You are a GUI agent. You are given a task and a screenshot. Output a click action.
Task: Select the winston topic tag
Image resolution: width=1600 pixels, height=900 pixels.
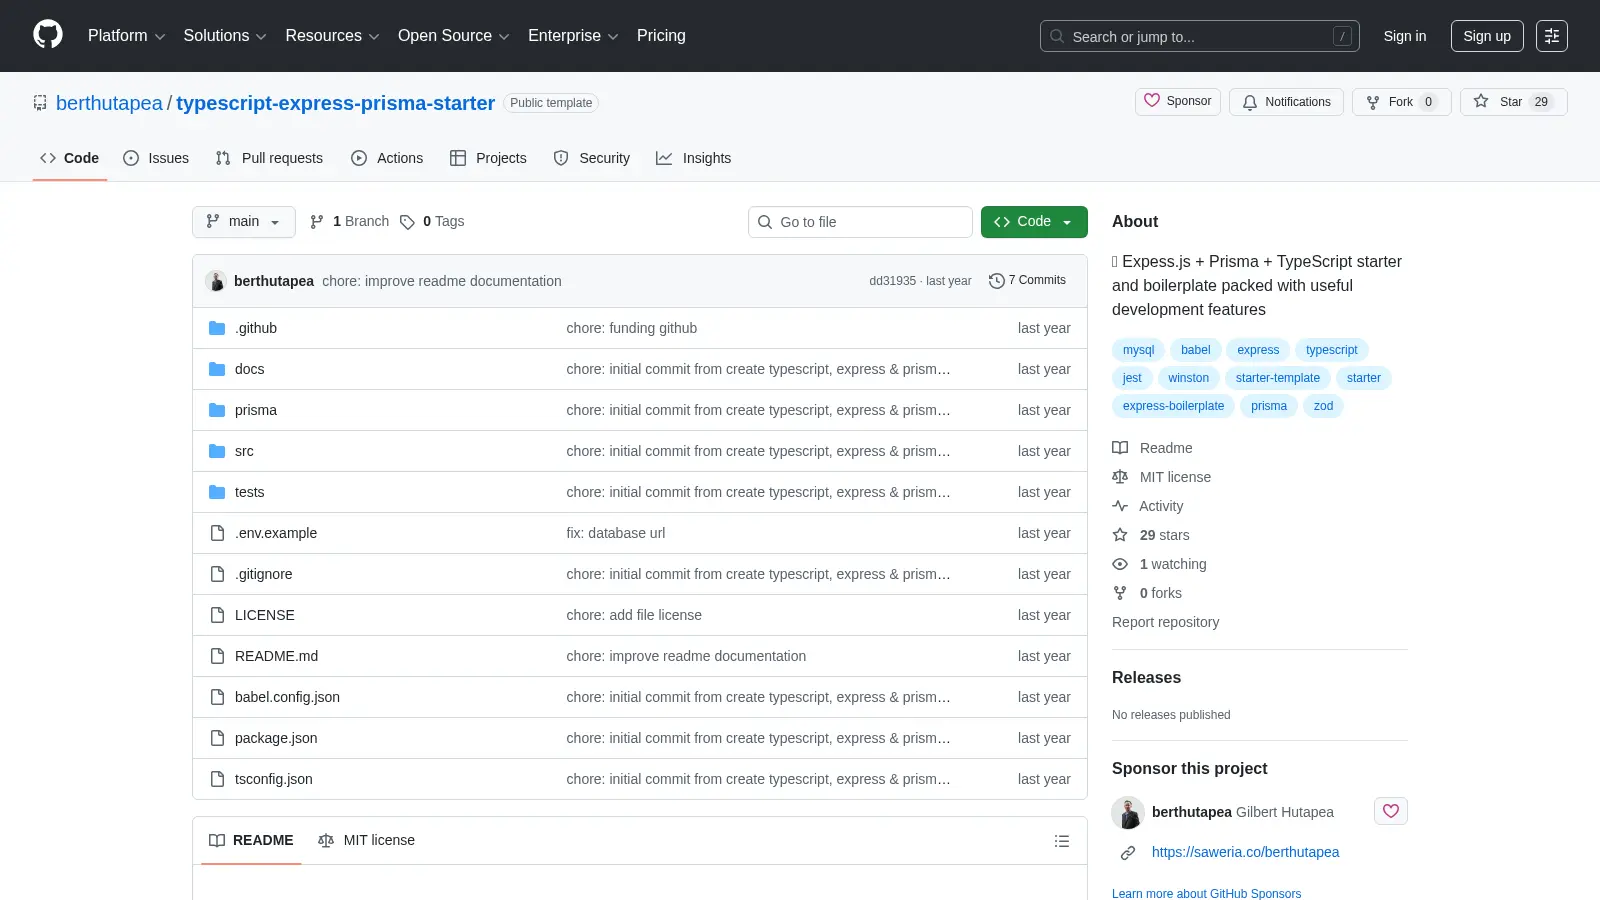1188,378
